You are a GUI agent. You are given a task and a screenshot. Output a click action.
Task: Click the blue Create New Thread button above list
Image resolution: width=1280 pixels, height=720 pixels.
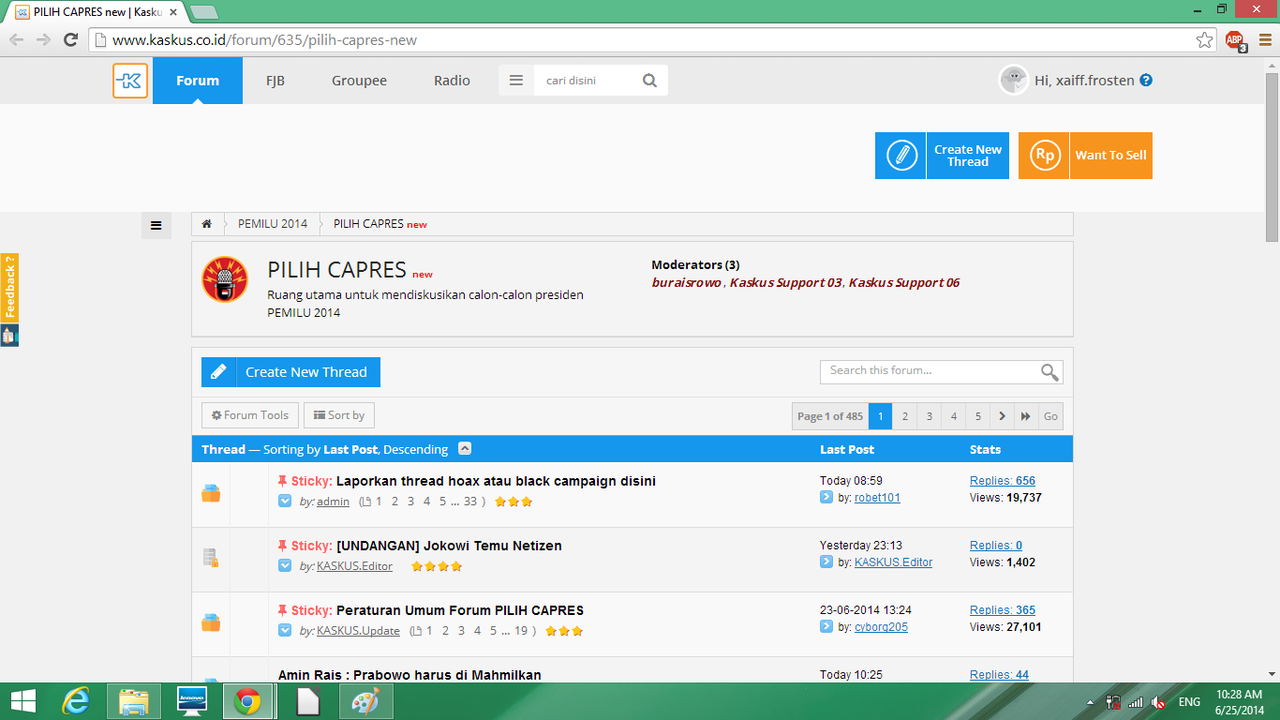[291, 372]
